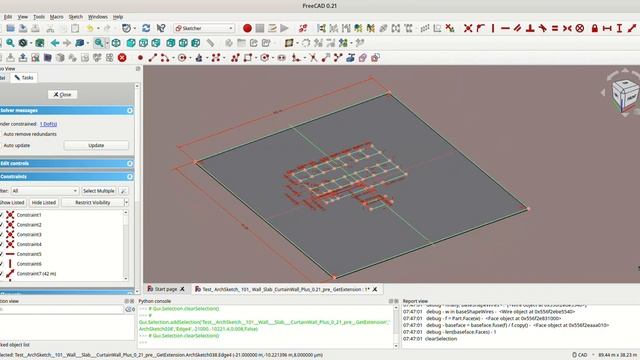This screenshot has height=360, width=640.
Task: Click the Select Multiple button
Action: point(98,191)
